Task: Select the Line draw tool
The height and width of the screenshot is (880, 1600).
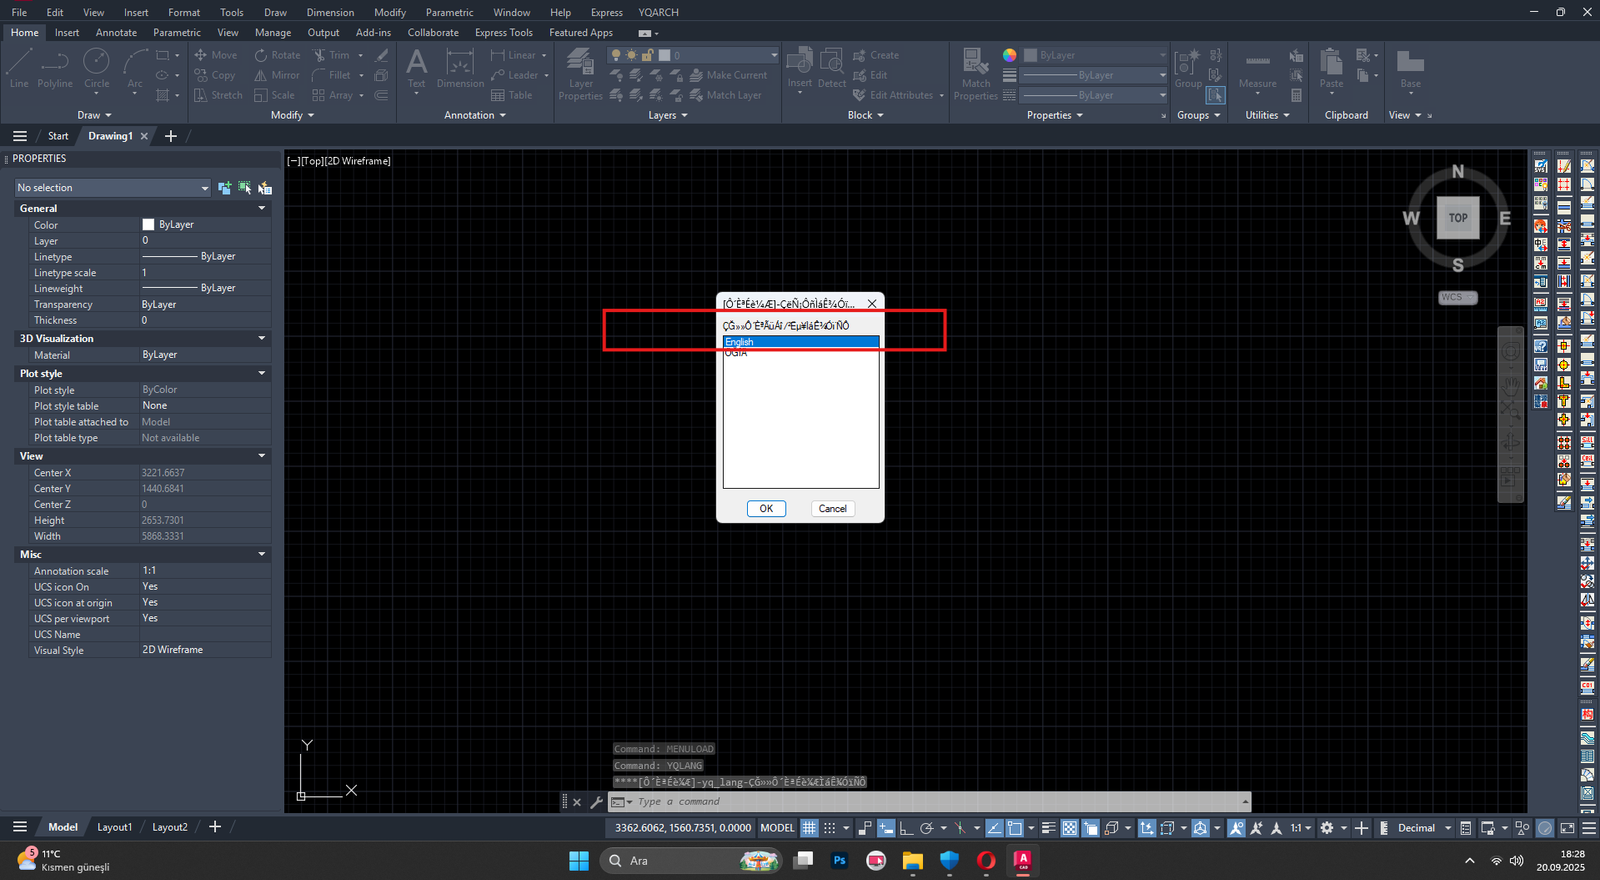Action: 19,68
